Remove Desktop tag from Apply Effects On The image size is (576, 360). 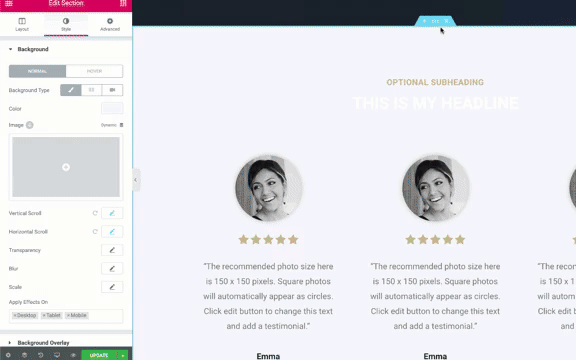[15, 316]
